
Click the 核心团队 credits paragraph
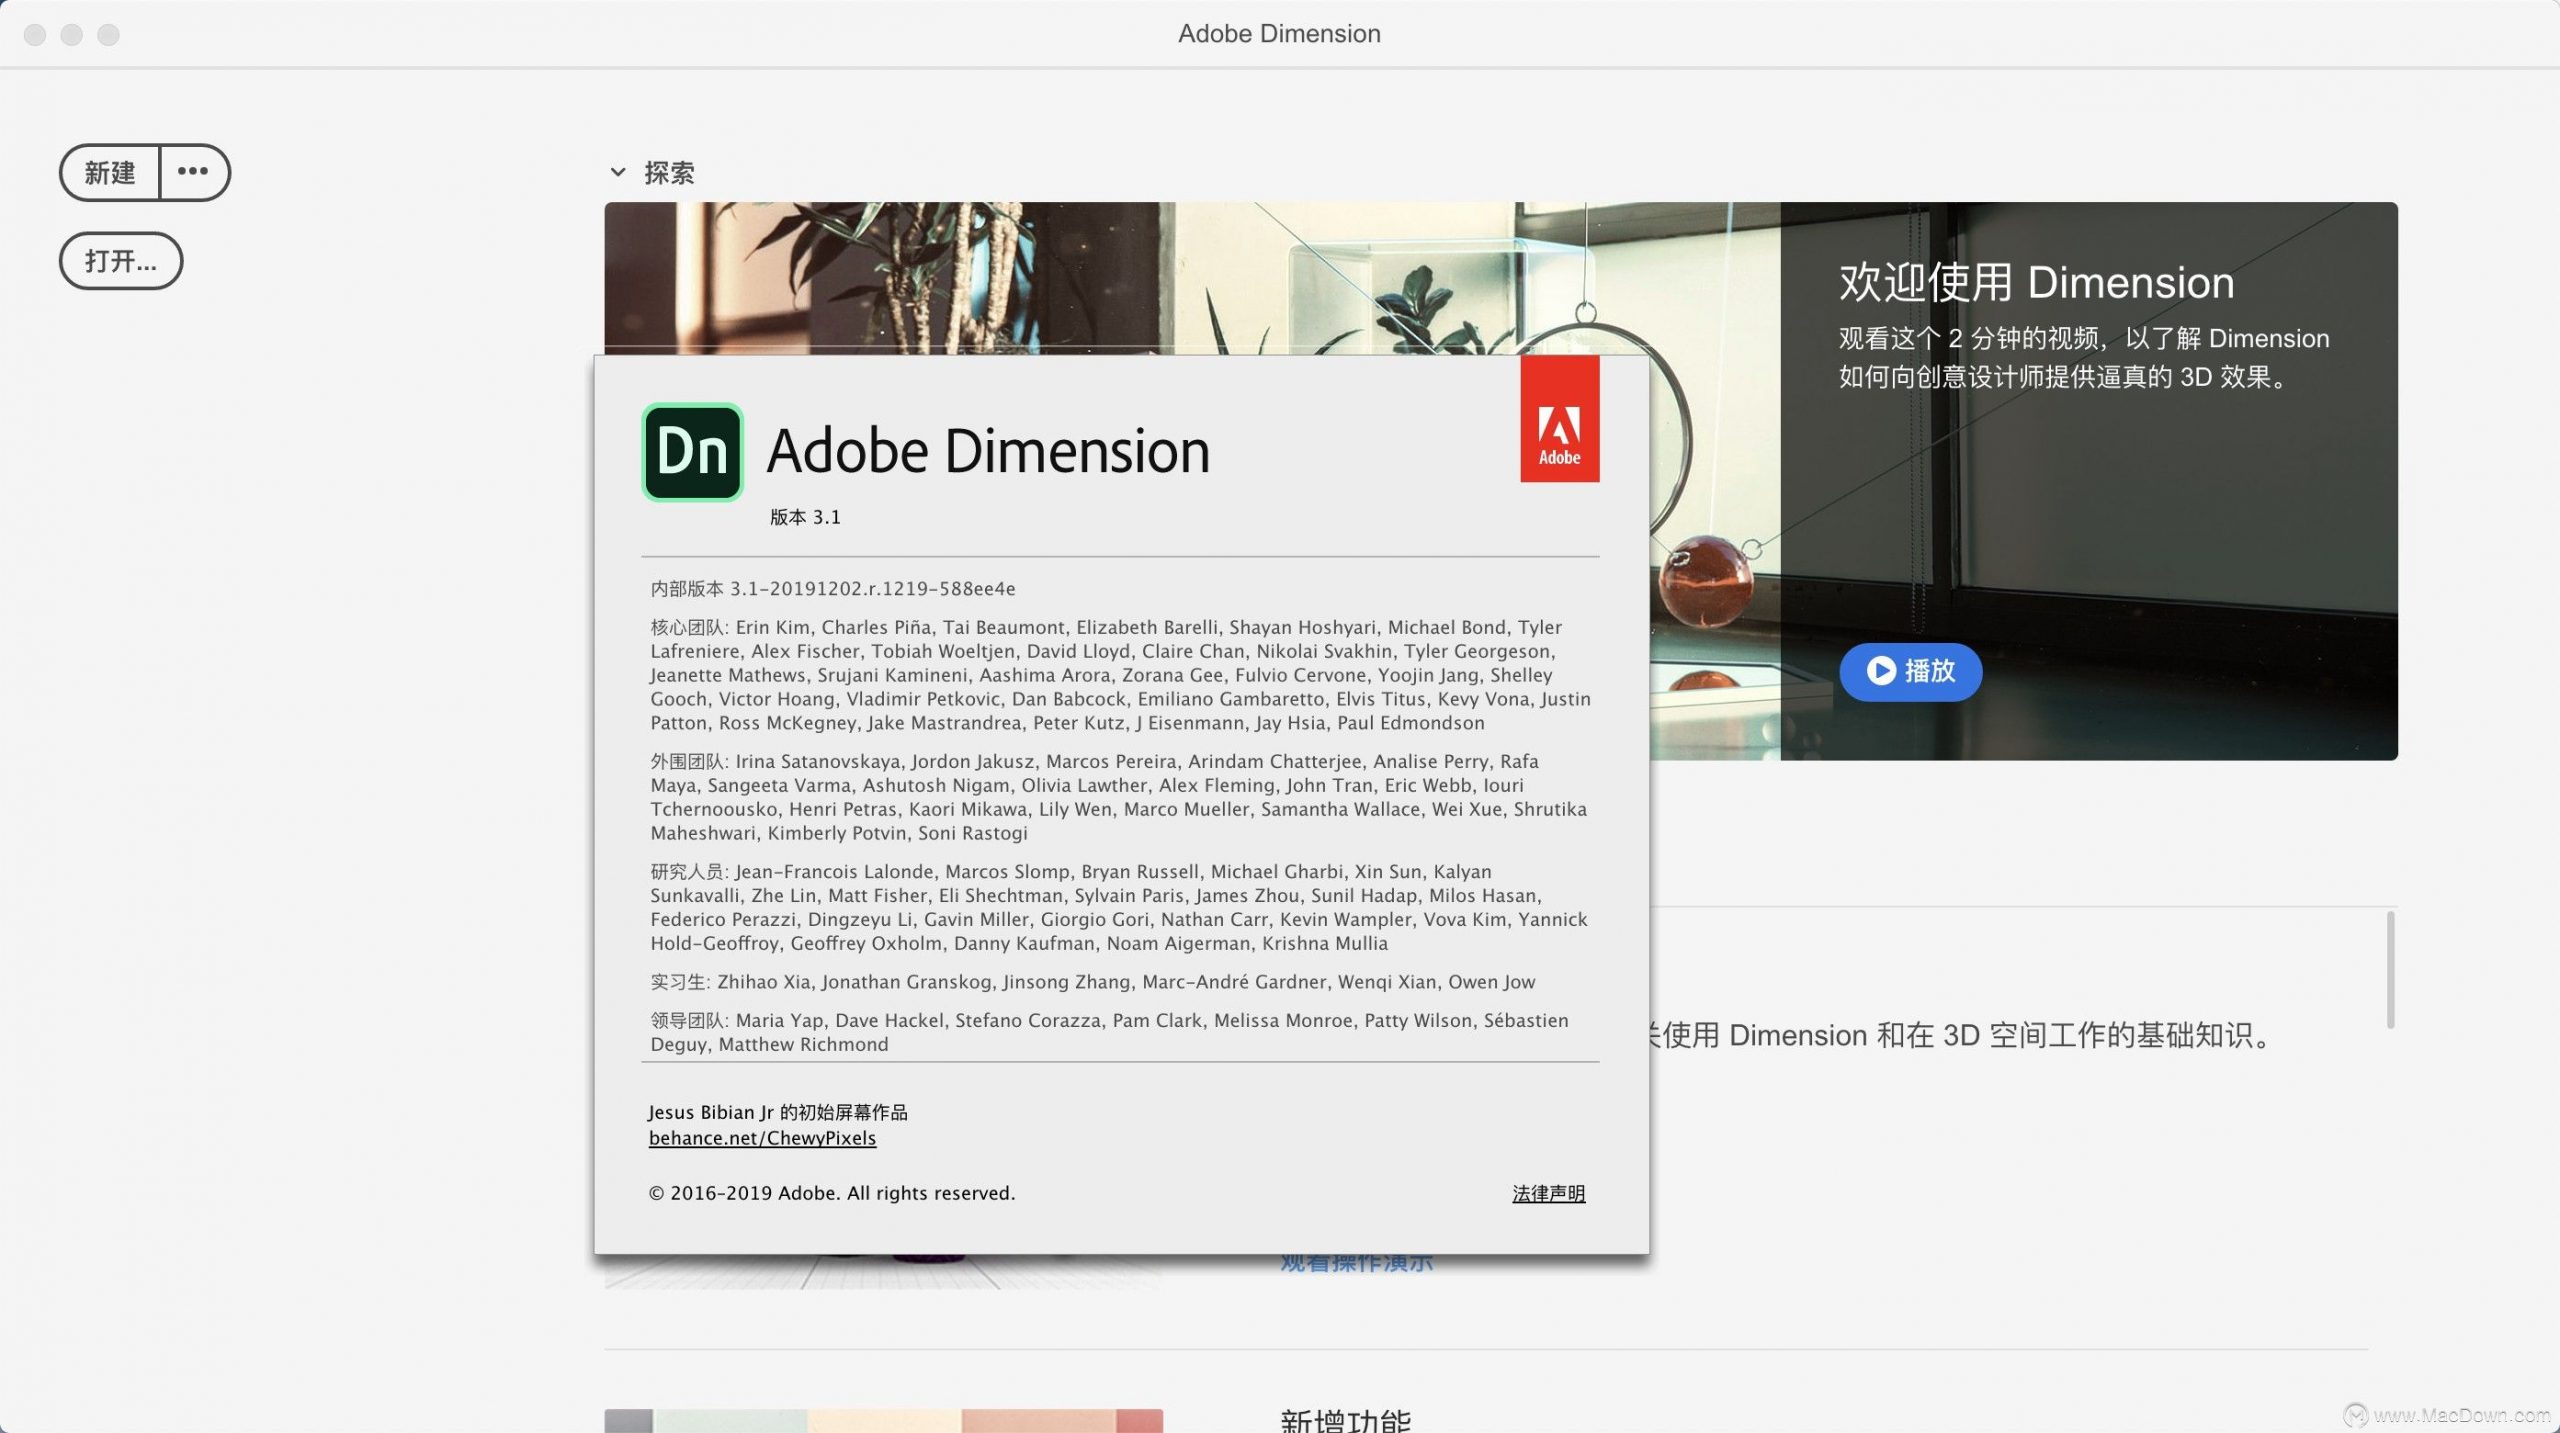1120,675
